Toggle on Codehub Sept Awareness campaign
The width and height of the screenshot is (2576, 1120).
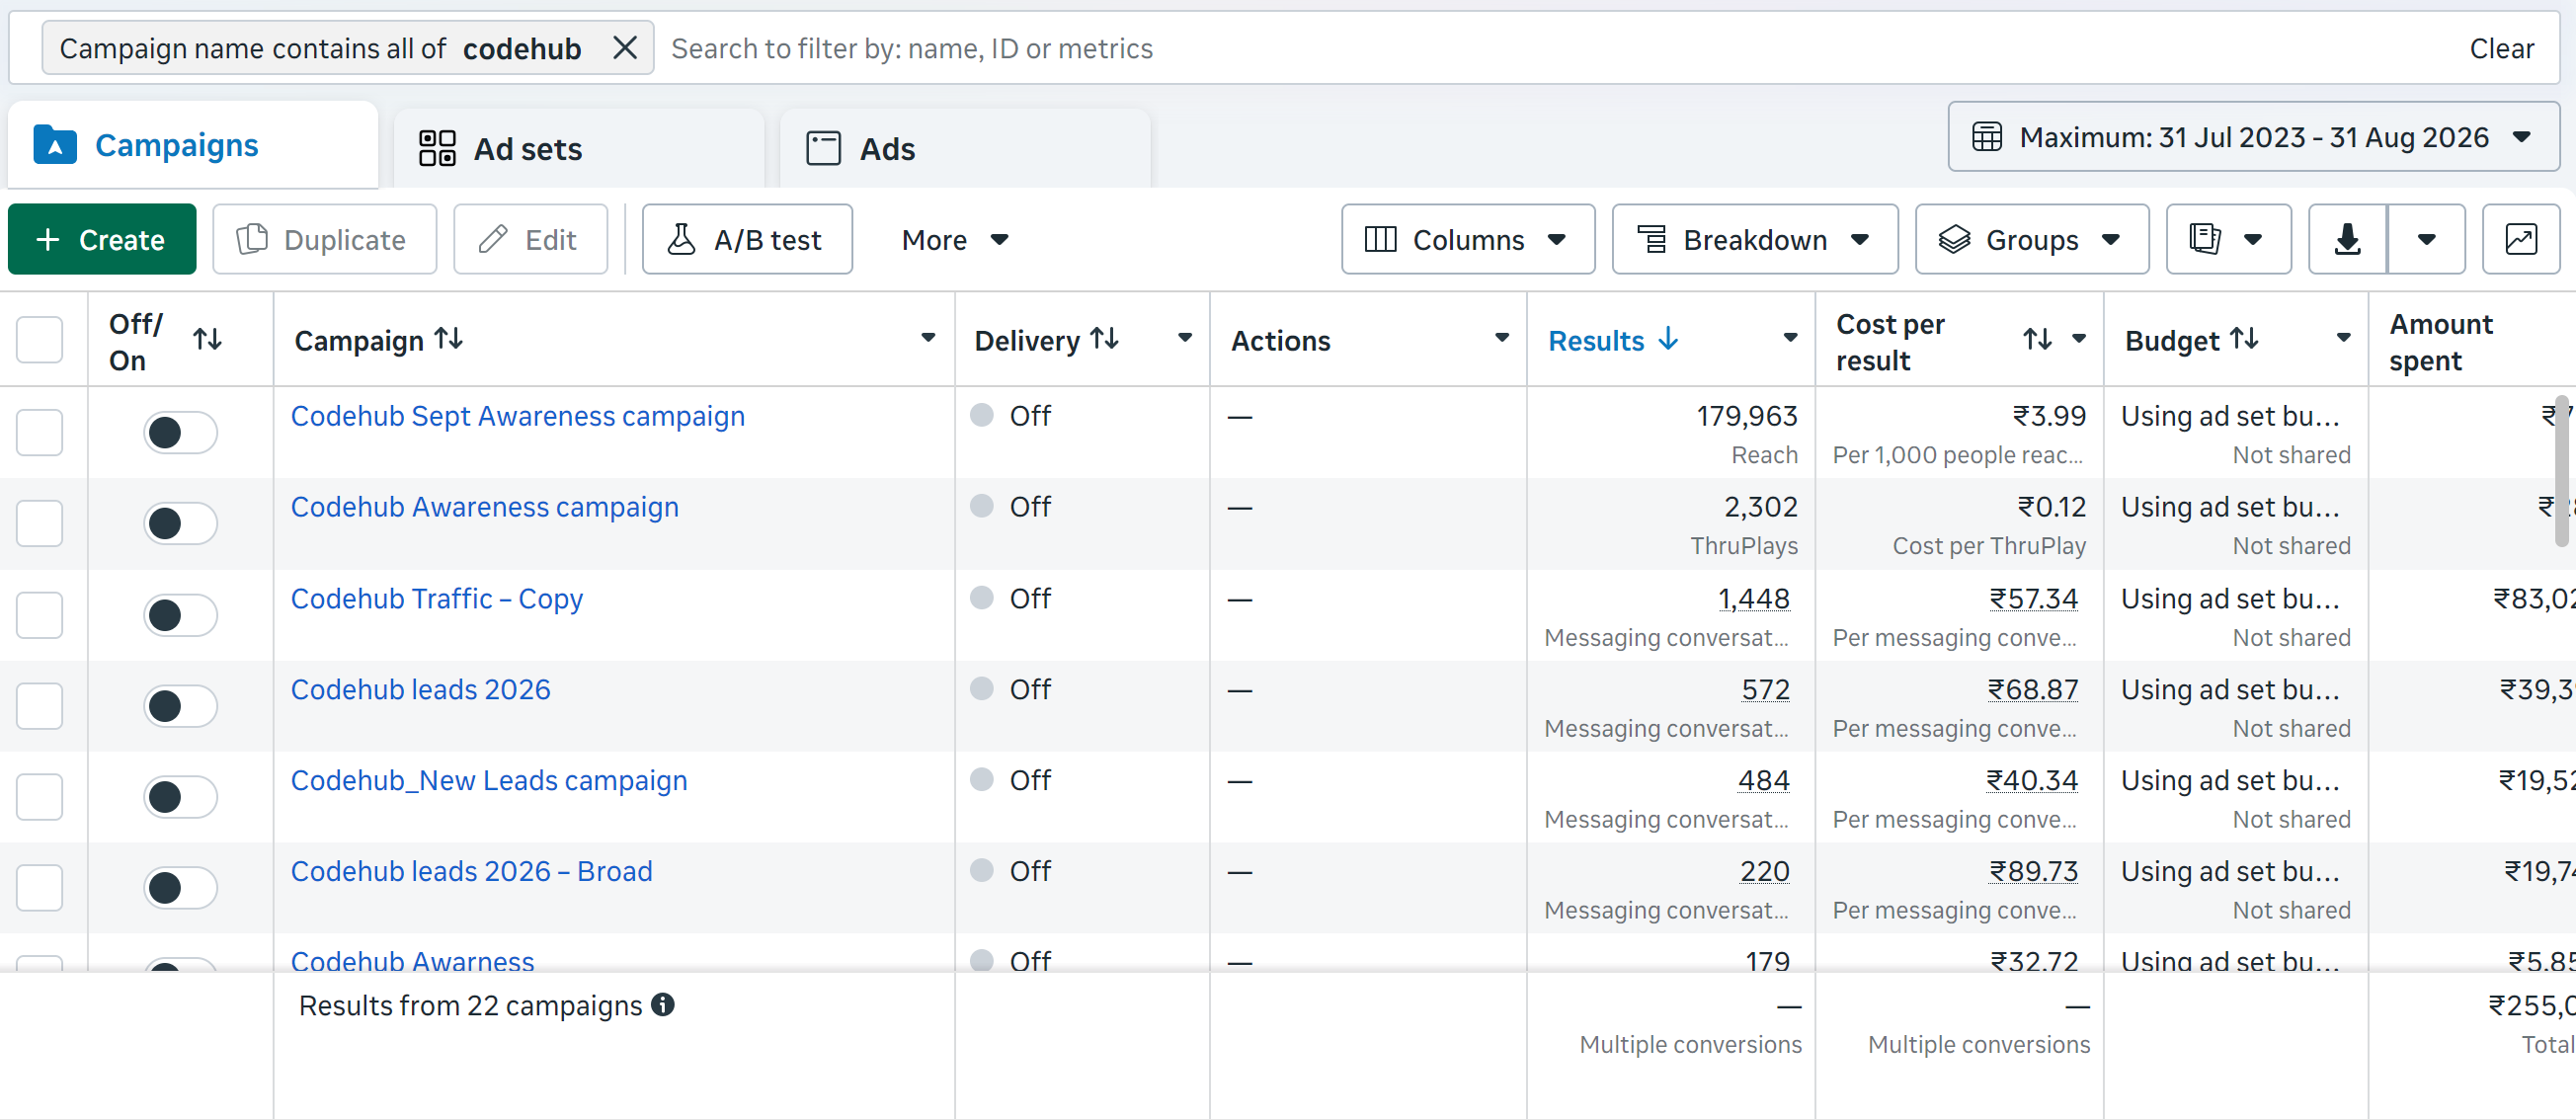coord(180,432)
